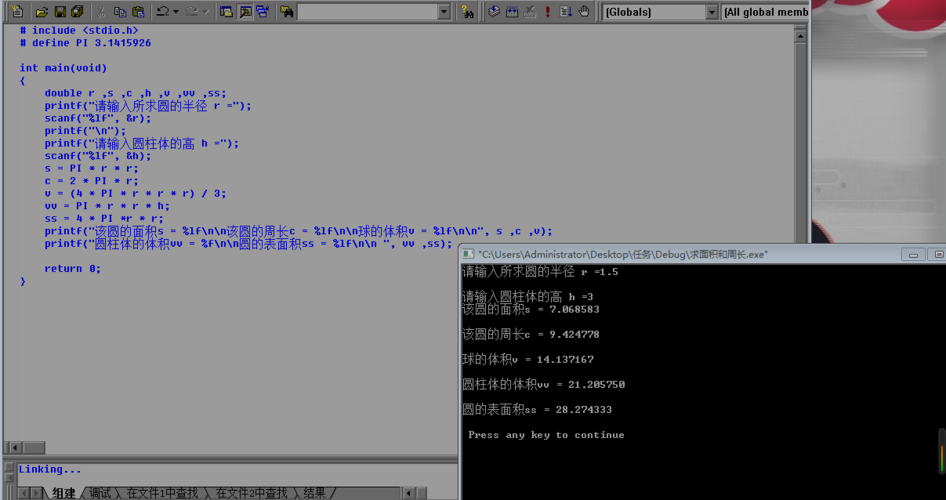Click console line '该圆的周长c = 9.424778'

pos(531,334)
